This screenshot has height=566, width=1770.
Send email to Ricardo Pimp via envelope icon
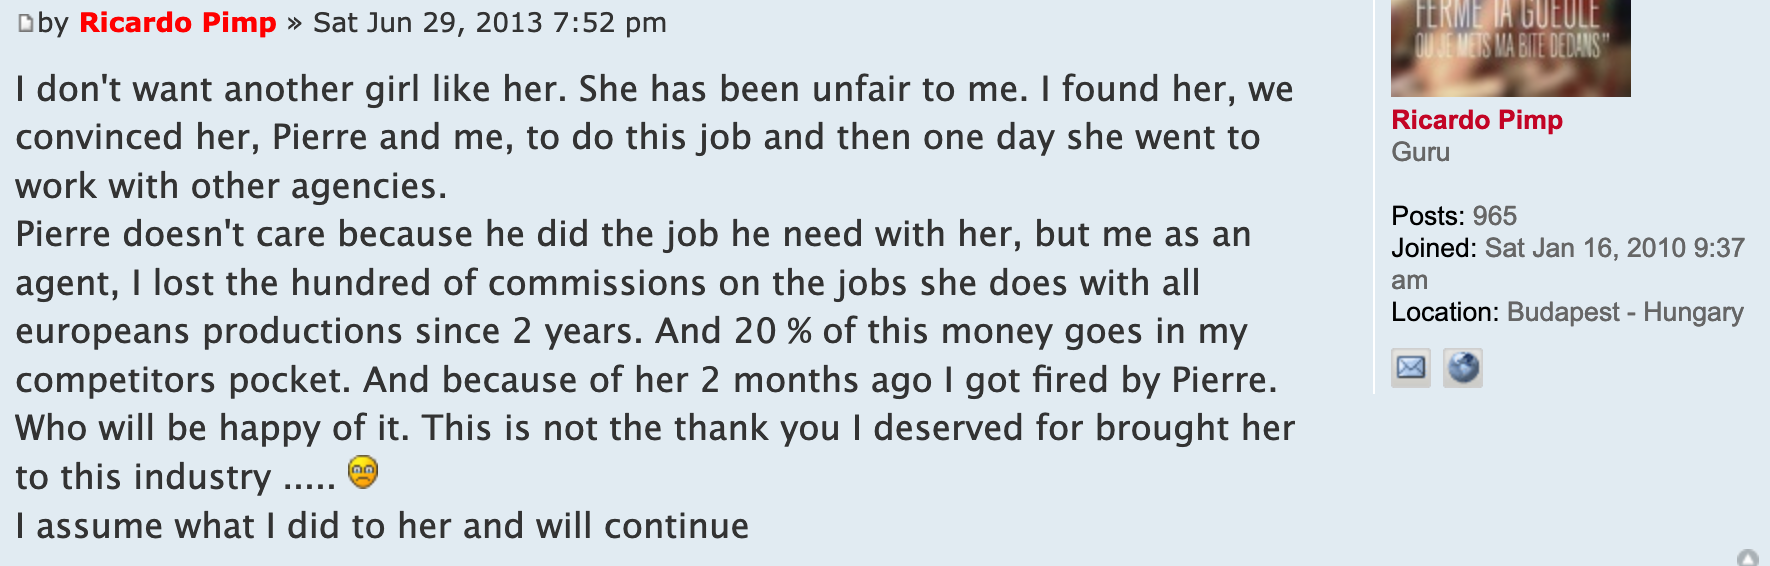[x=1411, y=368]
